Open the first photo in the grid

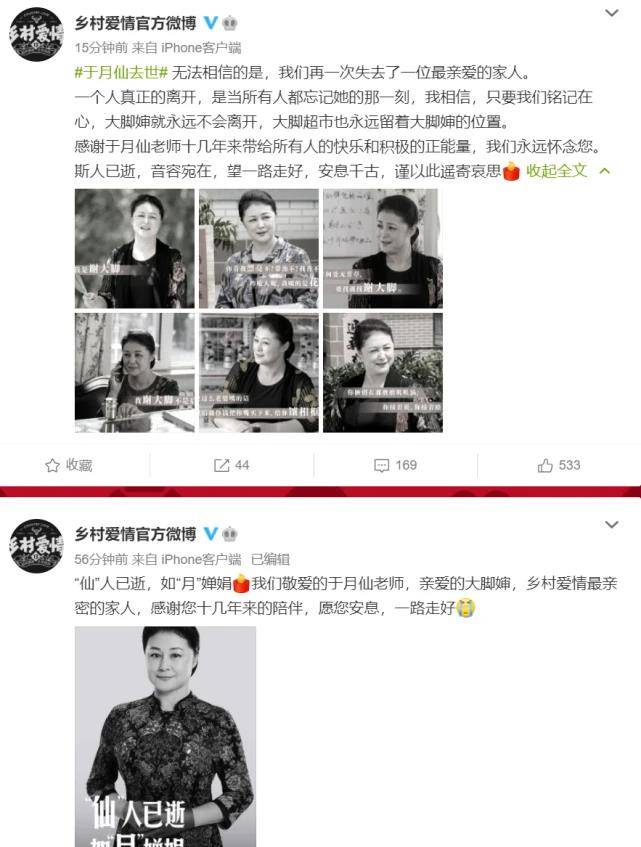click(134, 248)
